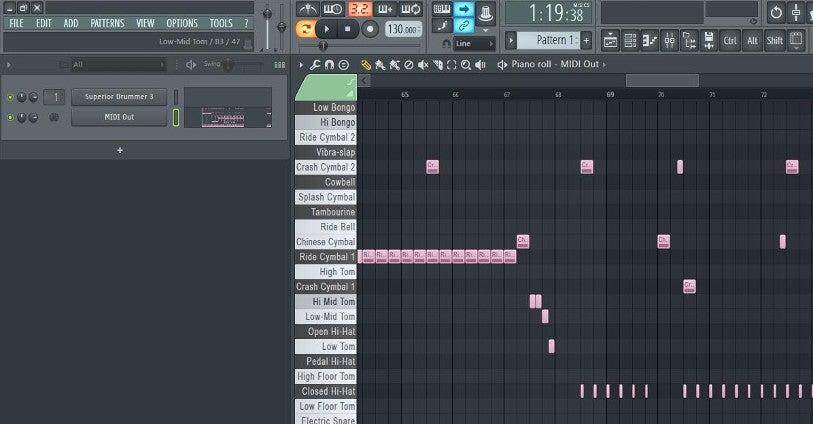Open the mixer icon in toolbar

[669, 40]
